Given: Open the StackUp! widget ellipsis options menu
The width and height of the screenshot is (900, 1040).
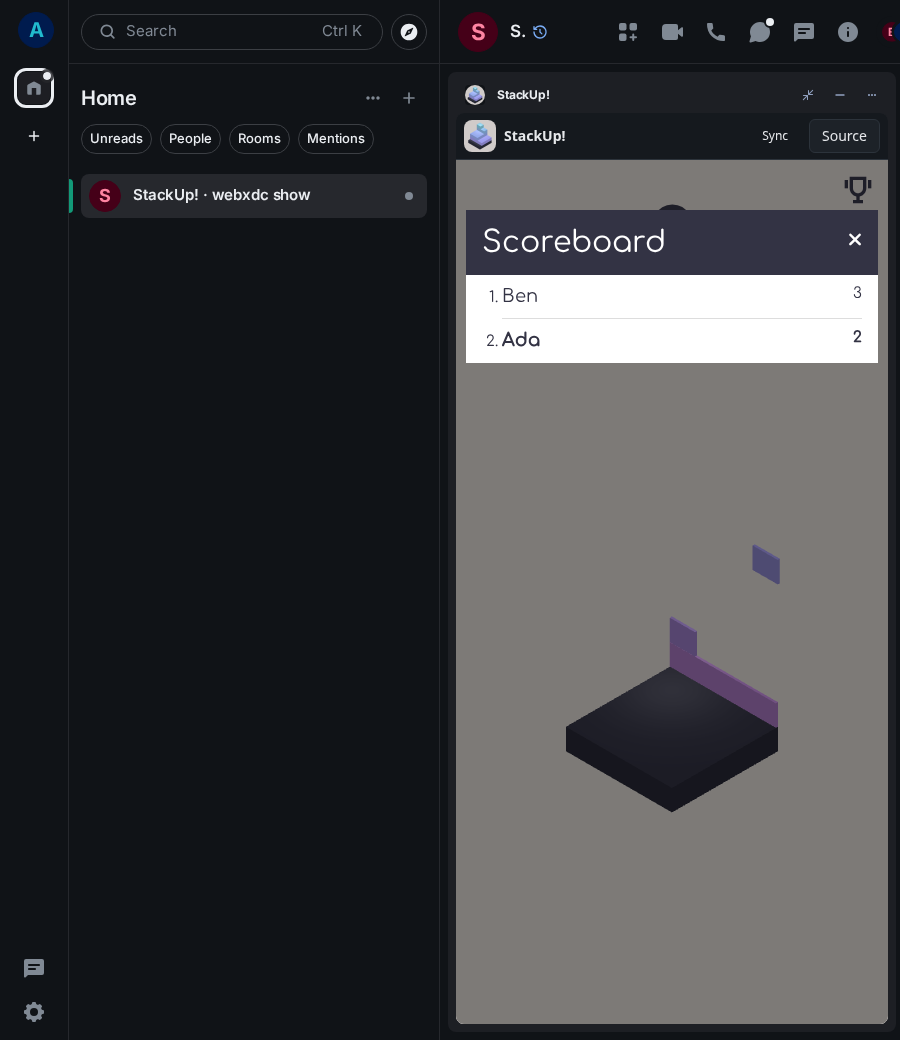Looking at the screenshot, I should pos(871,95).
